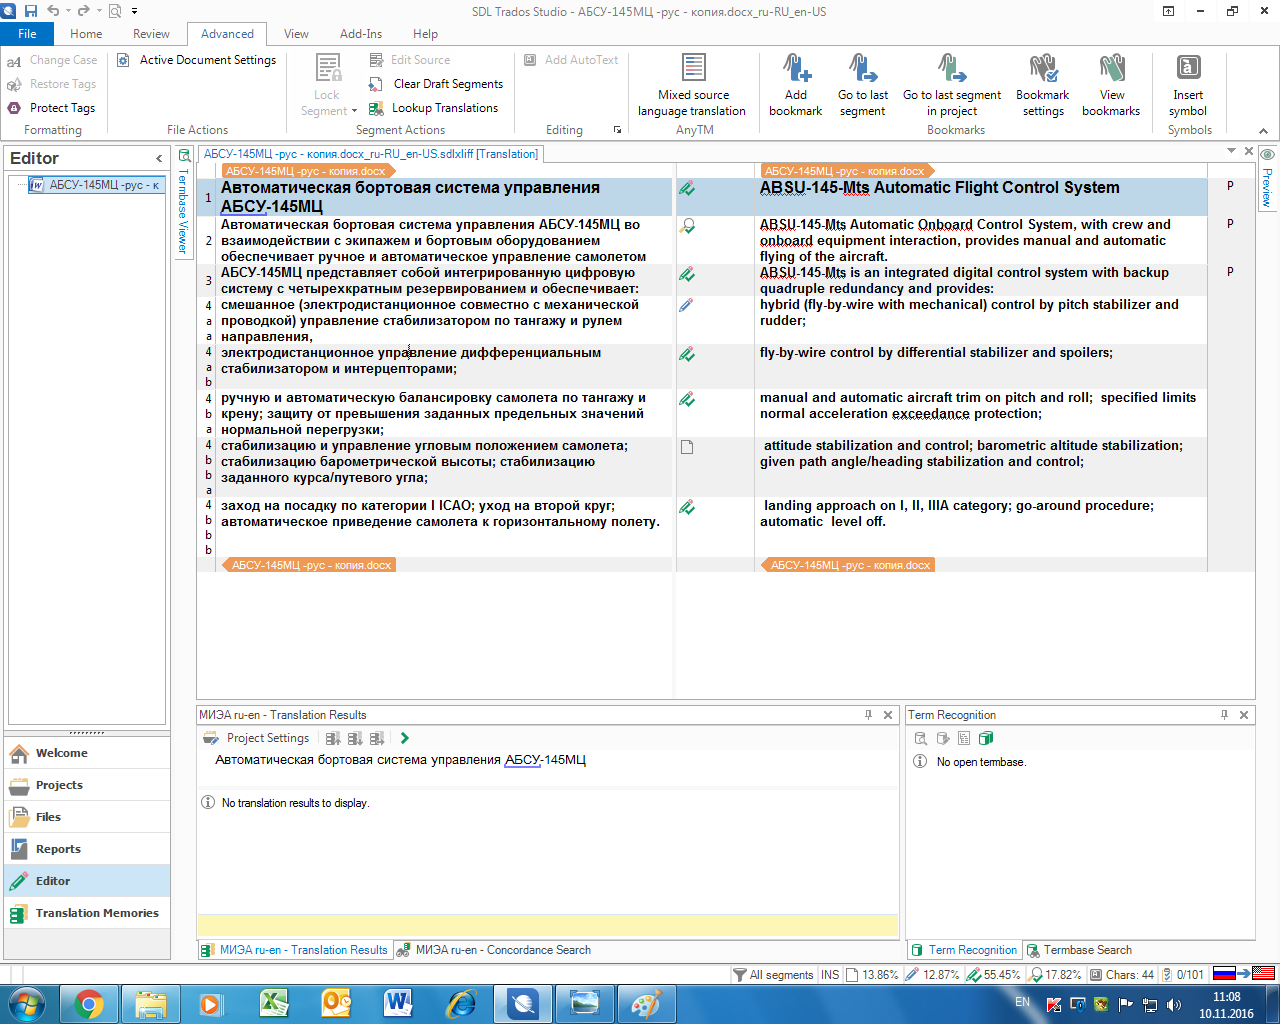Expand Lock Segment dropdown
The height and width of the screenshot is (1024, 1280).
[354, 111]
